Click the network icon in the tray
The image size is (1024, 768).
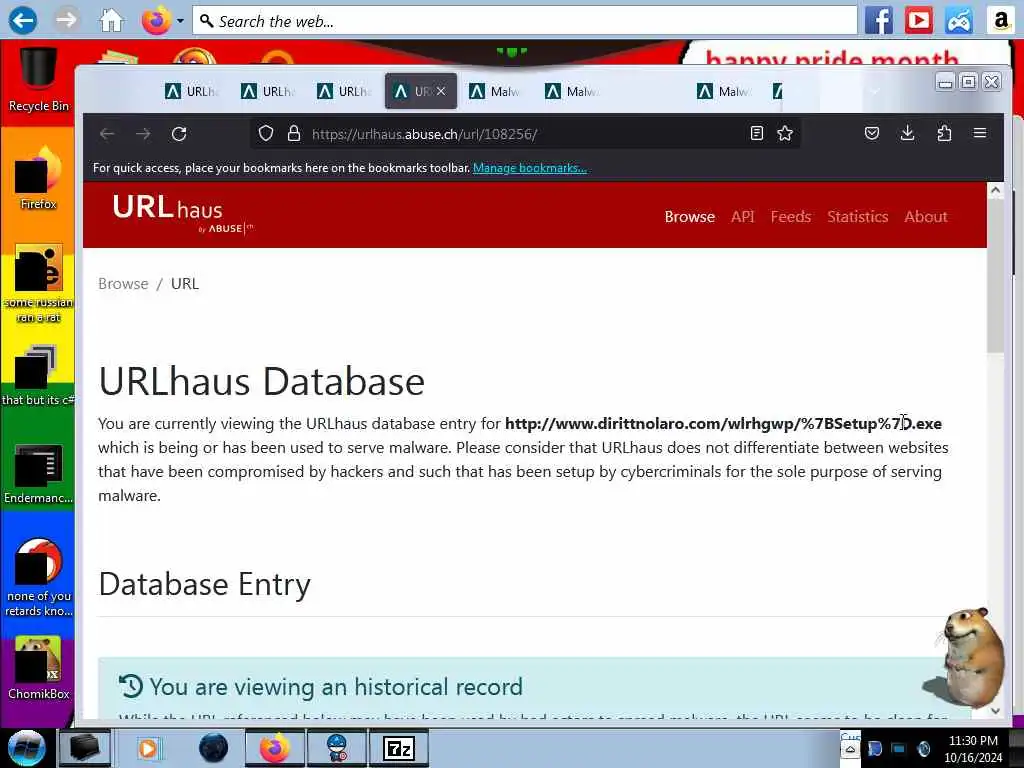coord(899,749)
